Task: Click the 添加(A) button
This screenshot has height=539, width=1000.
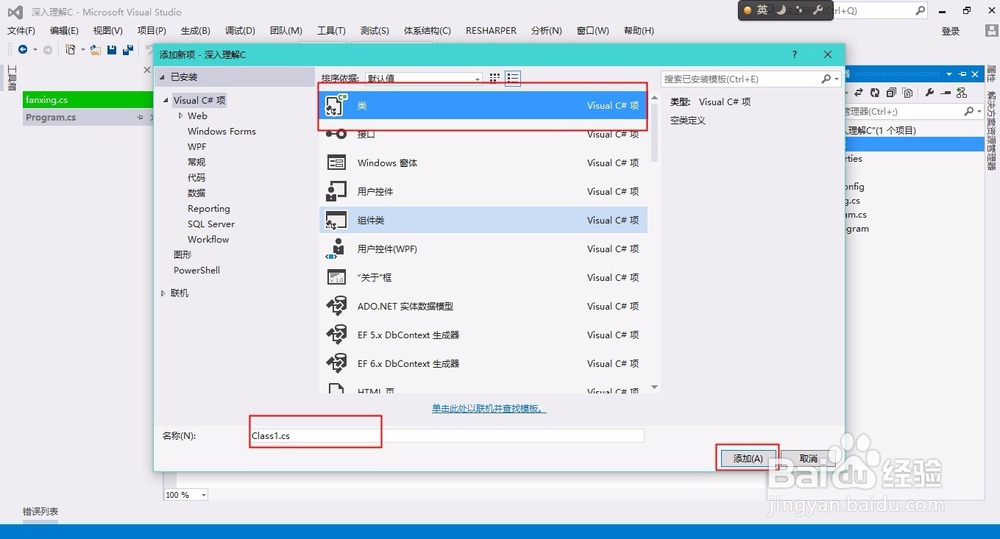Action: pyautogui.click(x=747, y=458)
